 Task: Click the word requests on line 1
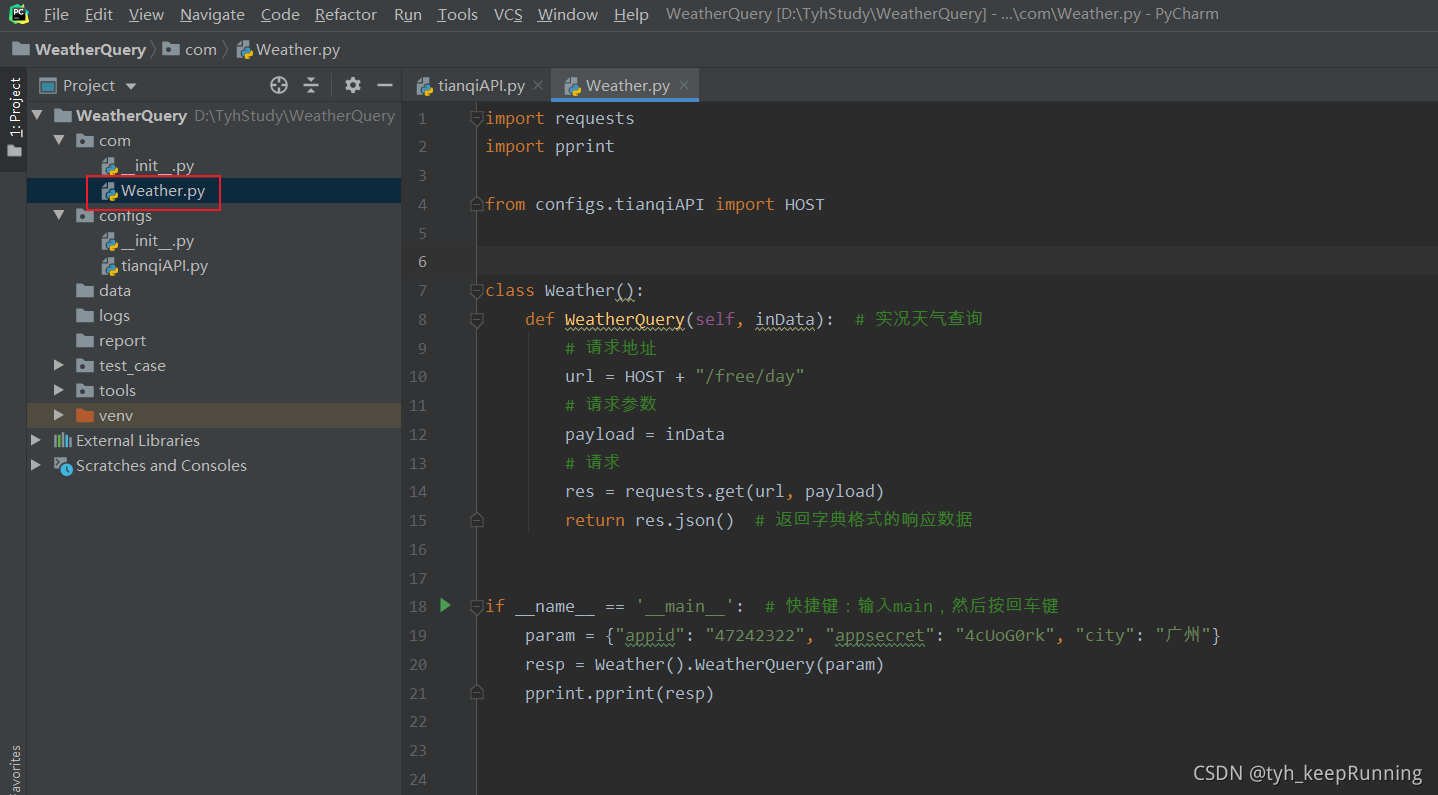[595, 118]
